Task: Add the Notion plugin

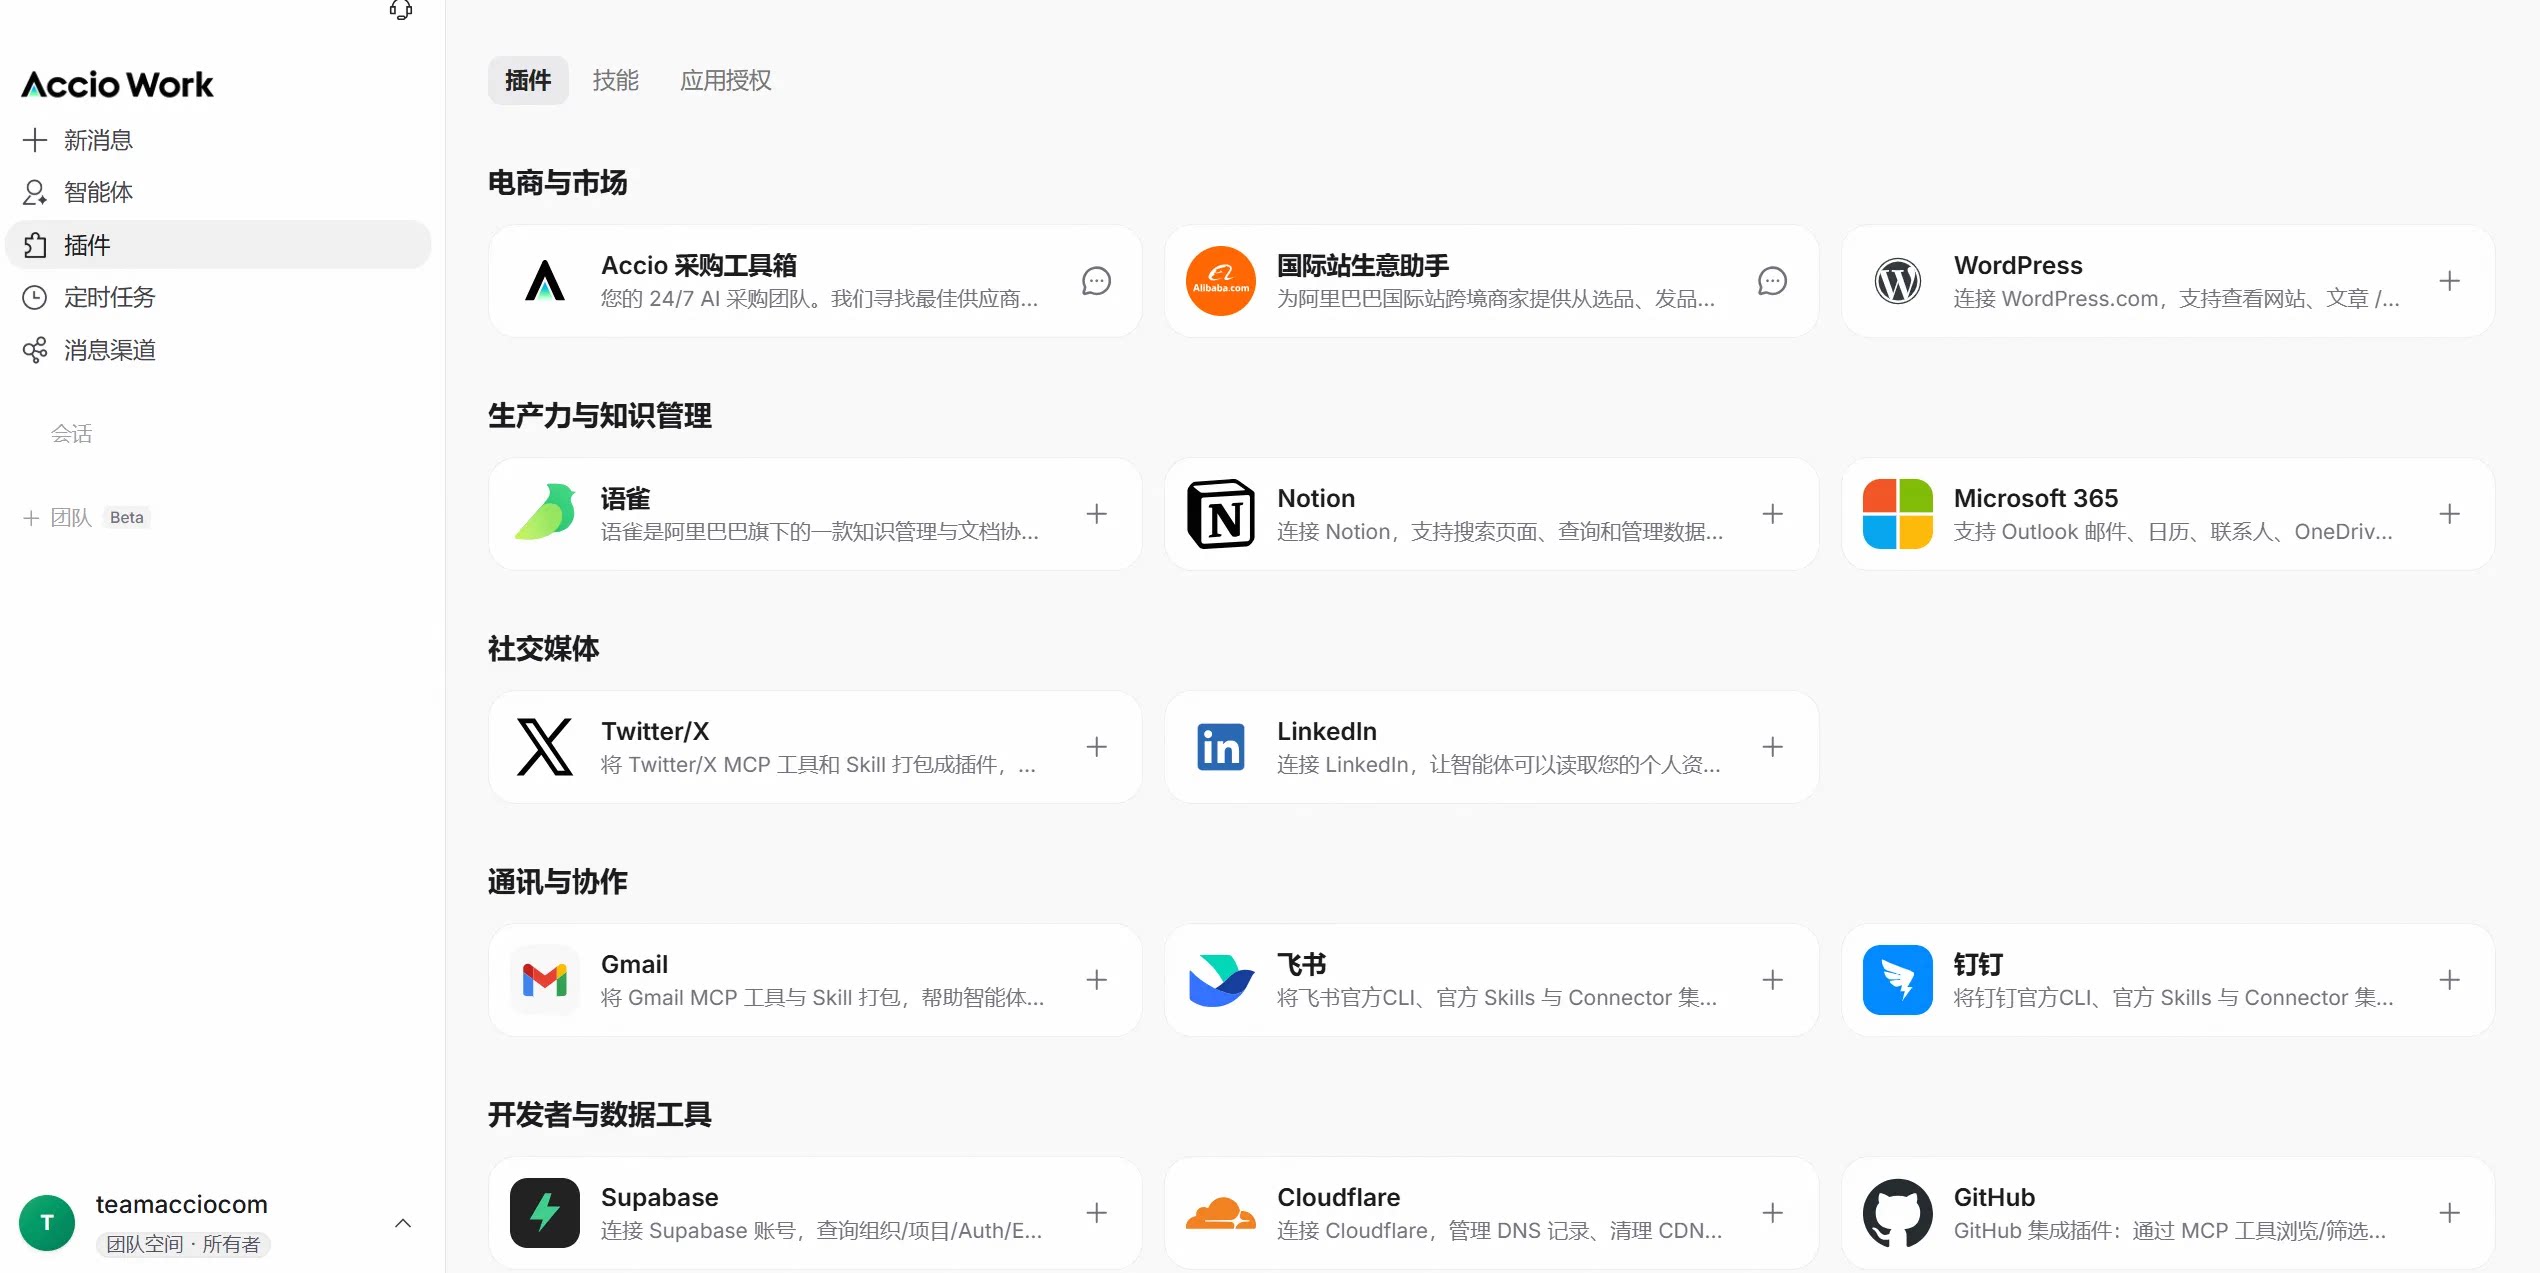Action: 1773,514
